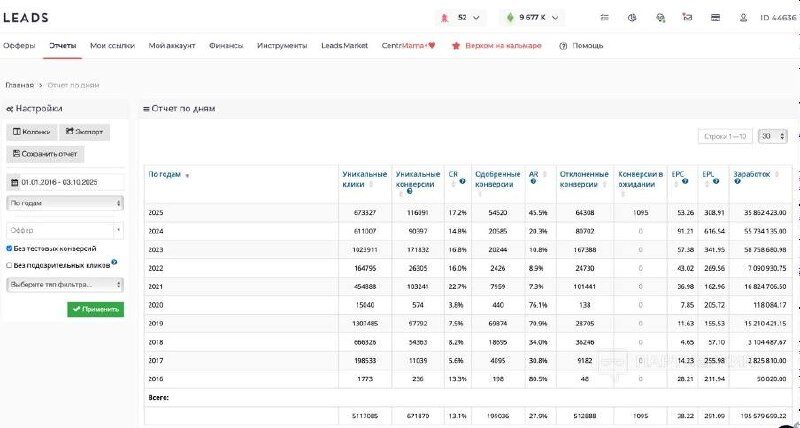Go to the "Финансы" menu section
The height and width of the screenshot is (428, 800).
coord(226,45)
